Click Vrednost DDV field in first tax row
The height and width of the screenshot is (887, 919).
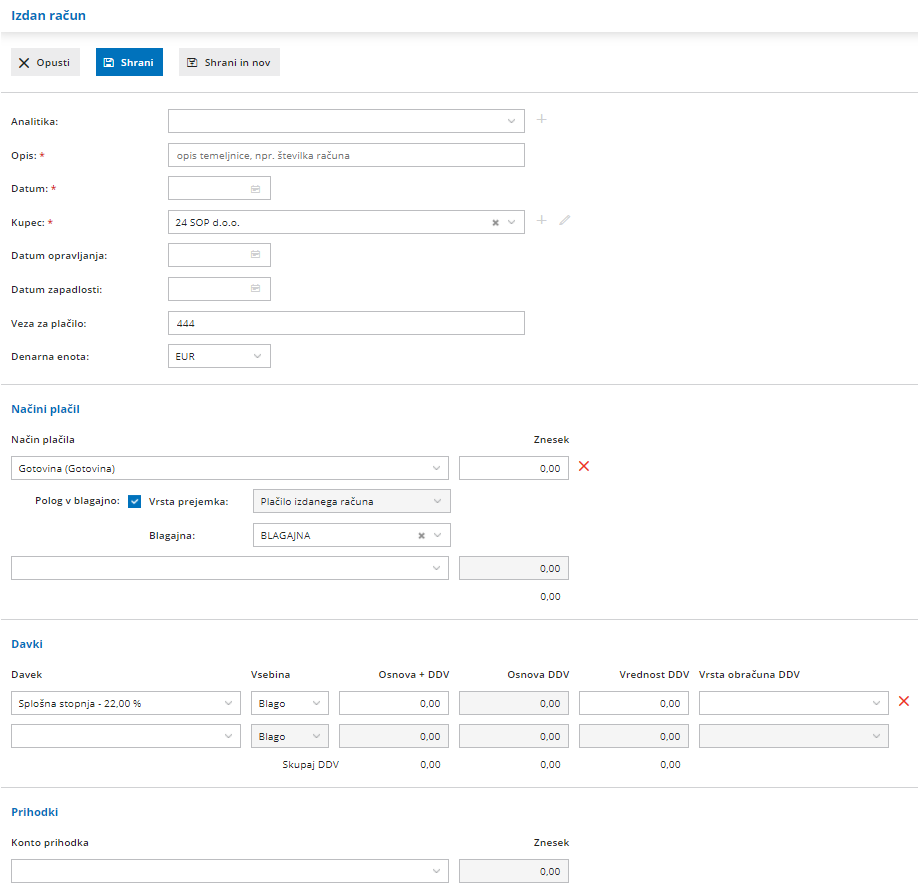click(634, 704)
